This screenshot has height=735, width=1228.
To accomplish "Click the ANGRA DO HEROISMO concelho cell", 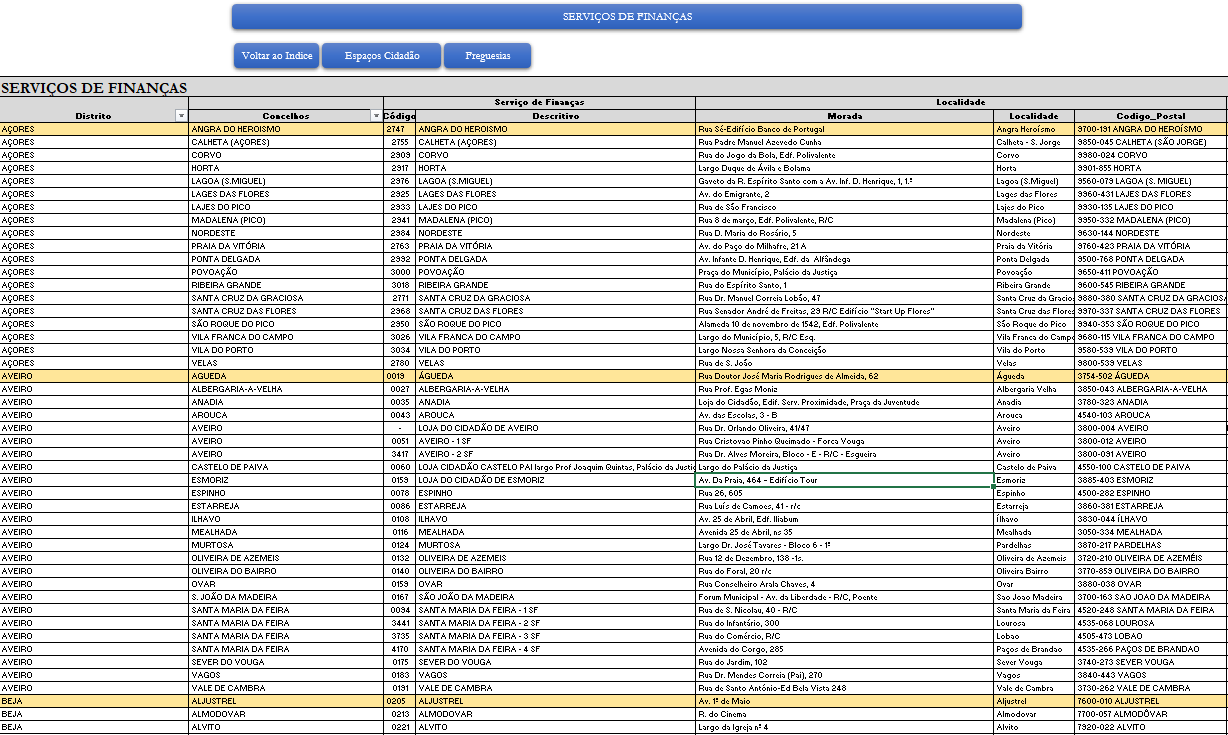I will click(285, 129).
